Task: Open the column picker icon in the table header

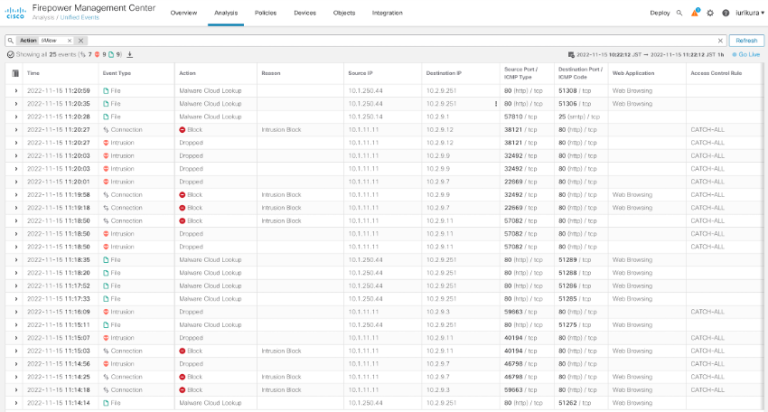Action: click(x=16, y=73)
